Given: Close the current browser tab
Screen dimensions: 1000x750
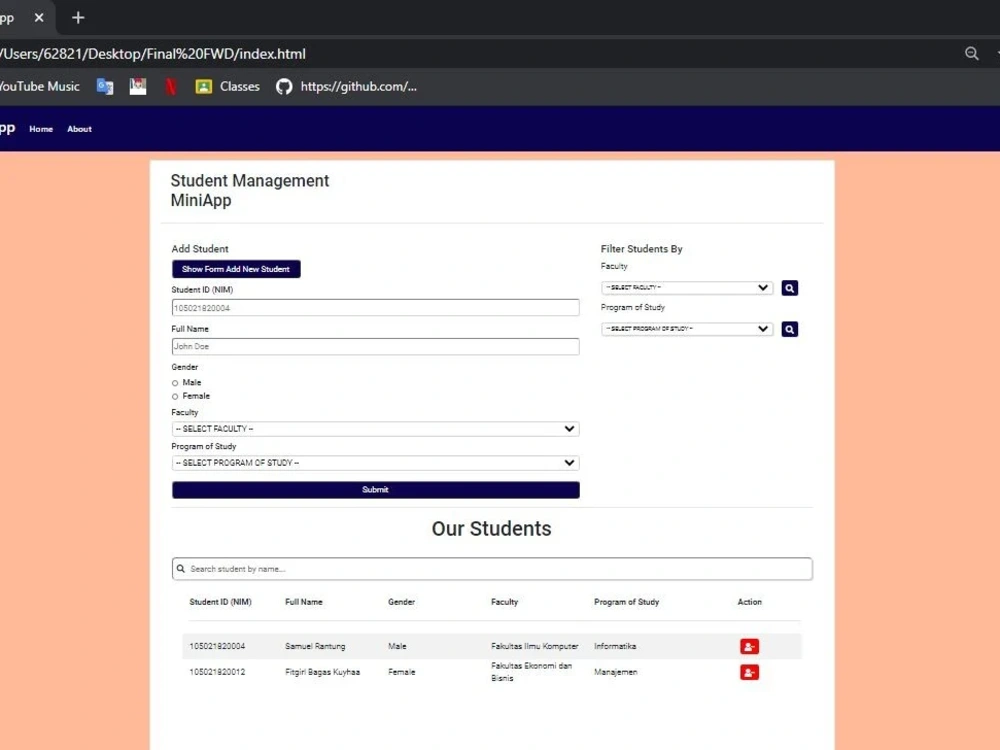Looking at the screenshot, I should [39, 18].
